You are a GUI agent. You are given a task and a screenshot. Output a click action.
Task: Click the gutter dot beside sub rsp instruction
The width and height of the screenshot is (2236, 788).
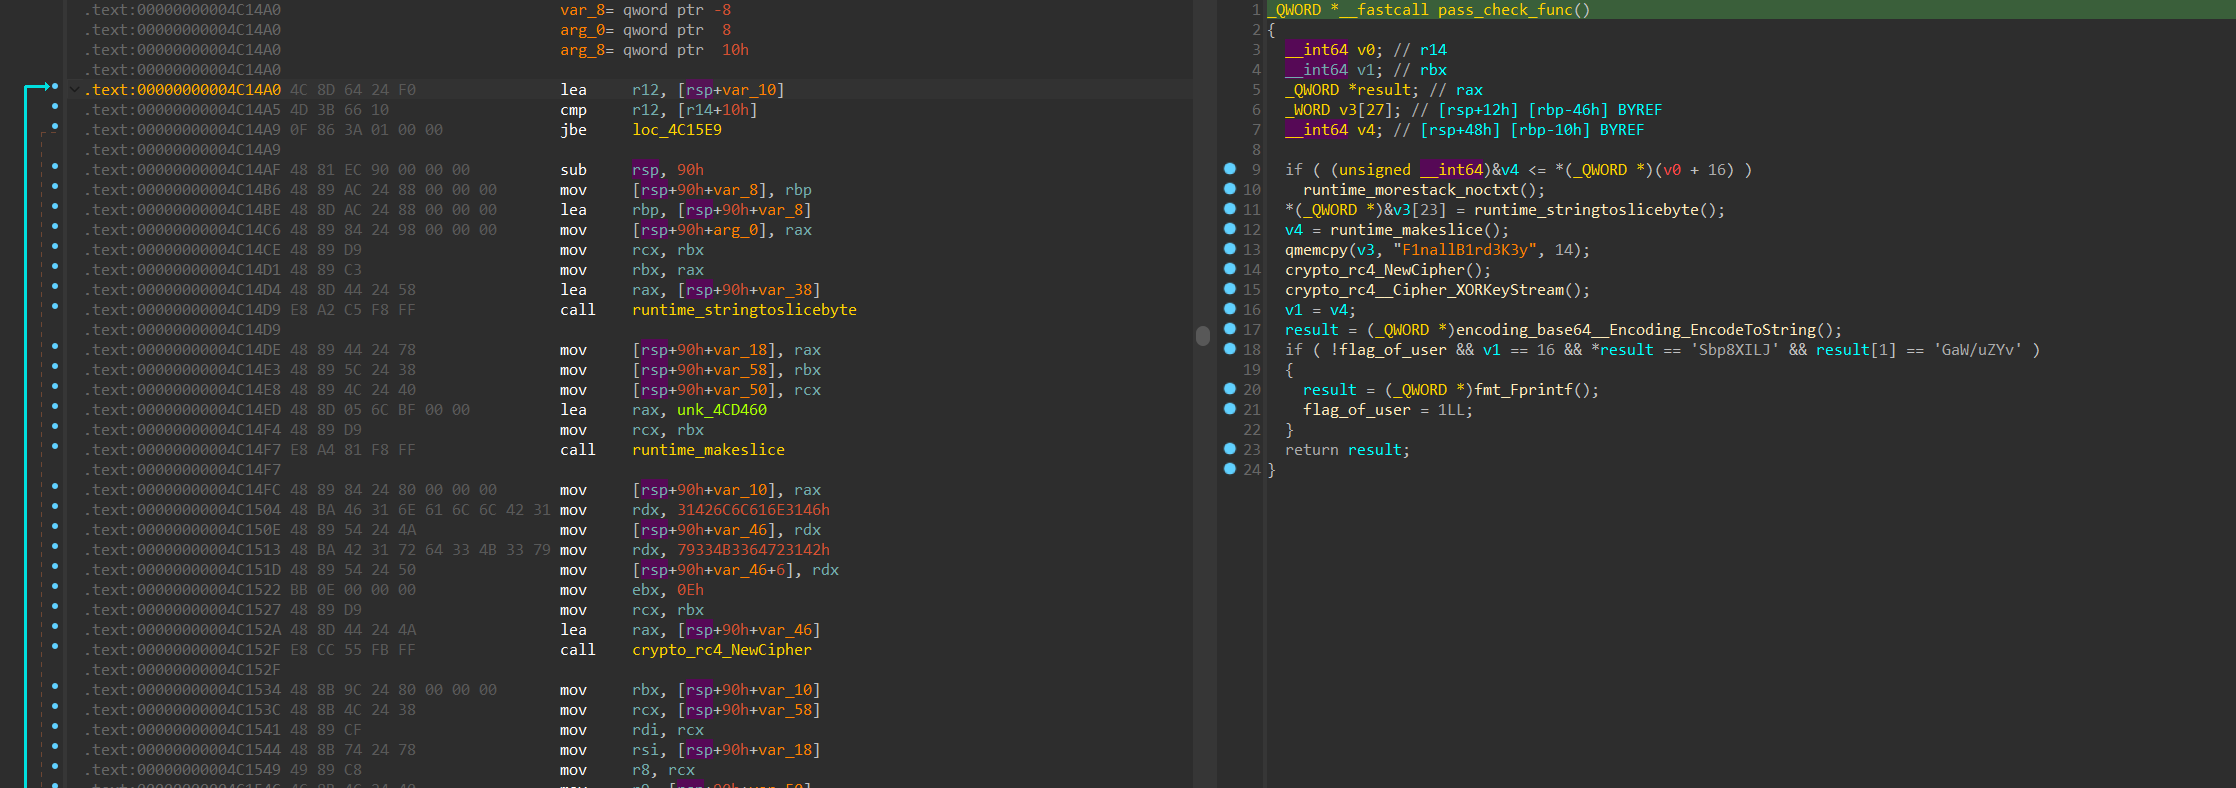point(54,166)
